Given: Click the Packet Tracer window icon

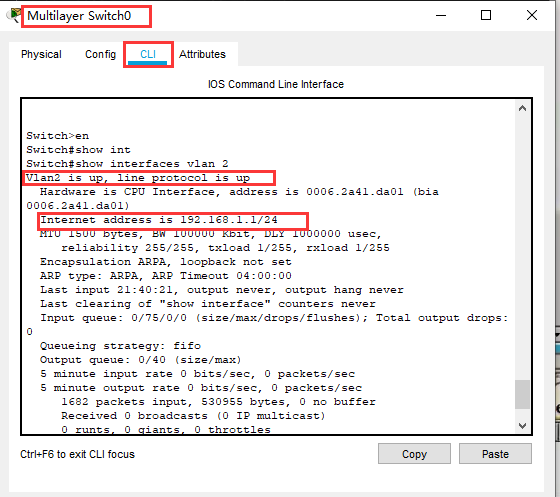Looking at the screenshot, I should [x=14, y=15].
